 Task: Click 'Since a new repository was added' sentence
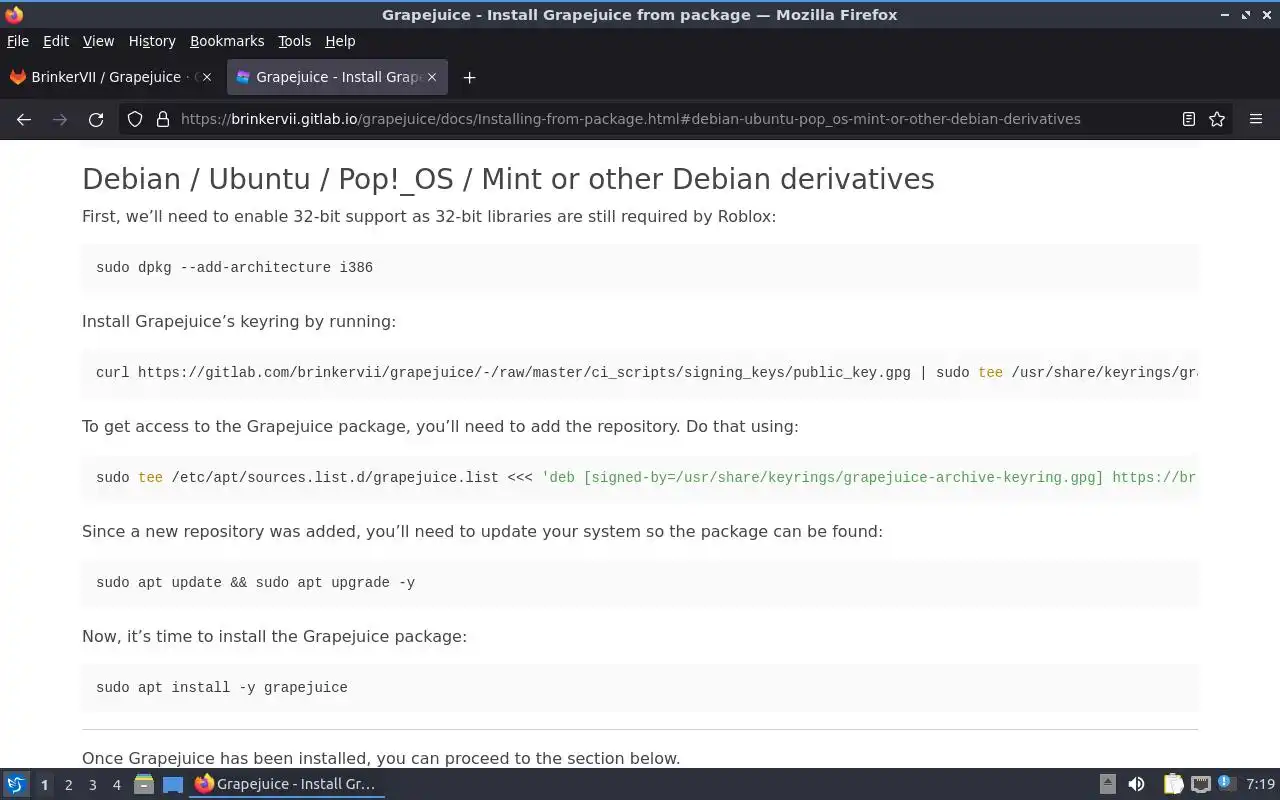[x=482, y=531]
